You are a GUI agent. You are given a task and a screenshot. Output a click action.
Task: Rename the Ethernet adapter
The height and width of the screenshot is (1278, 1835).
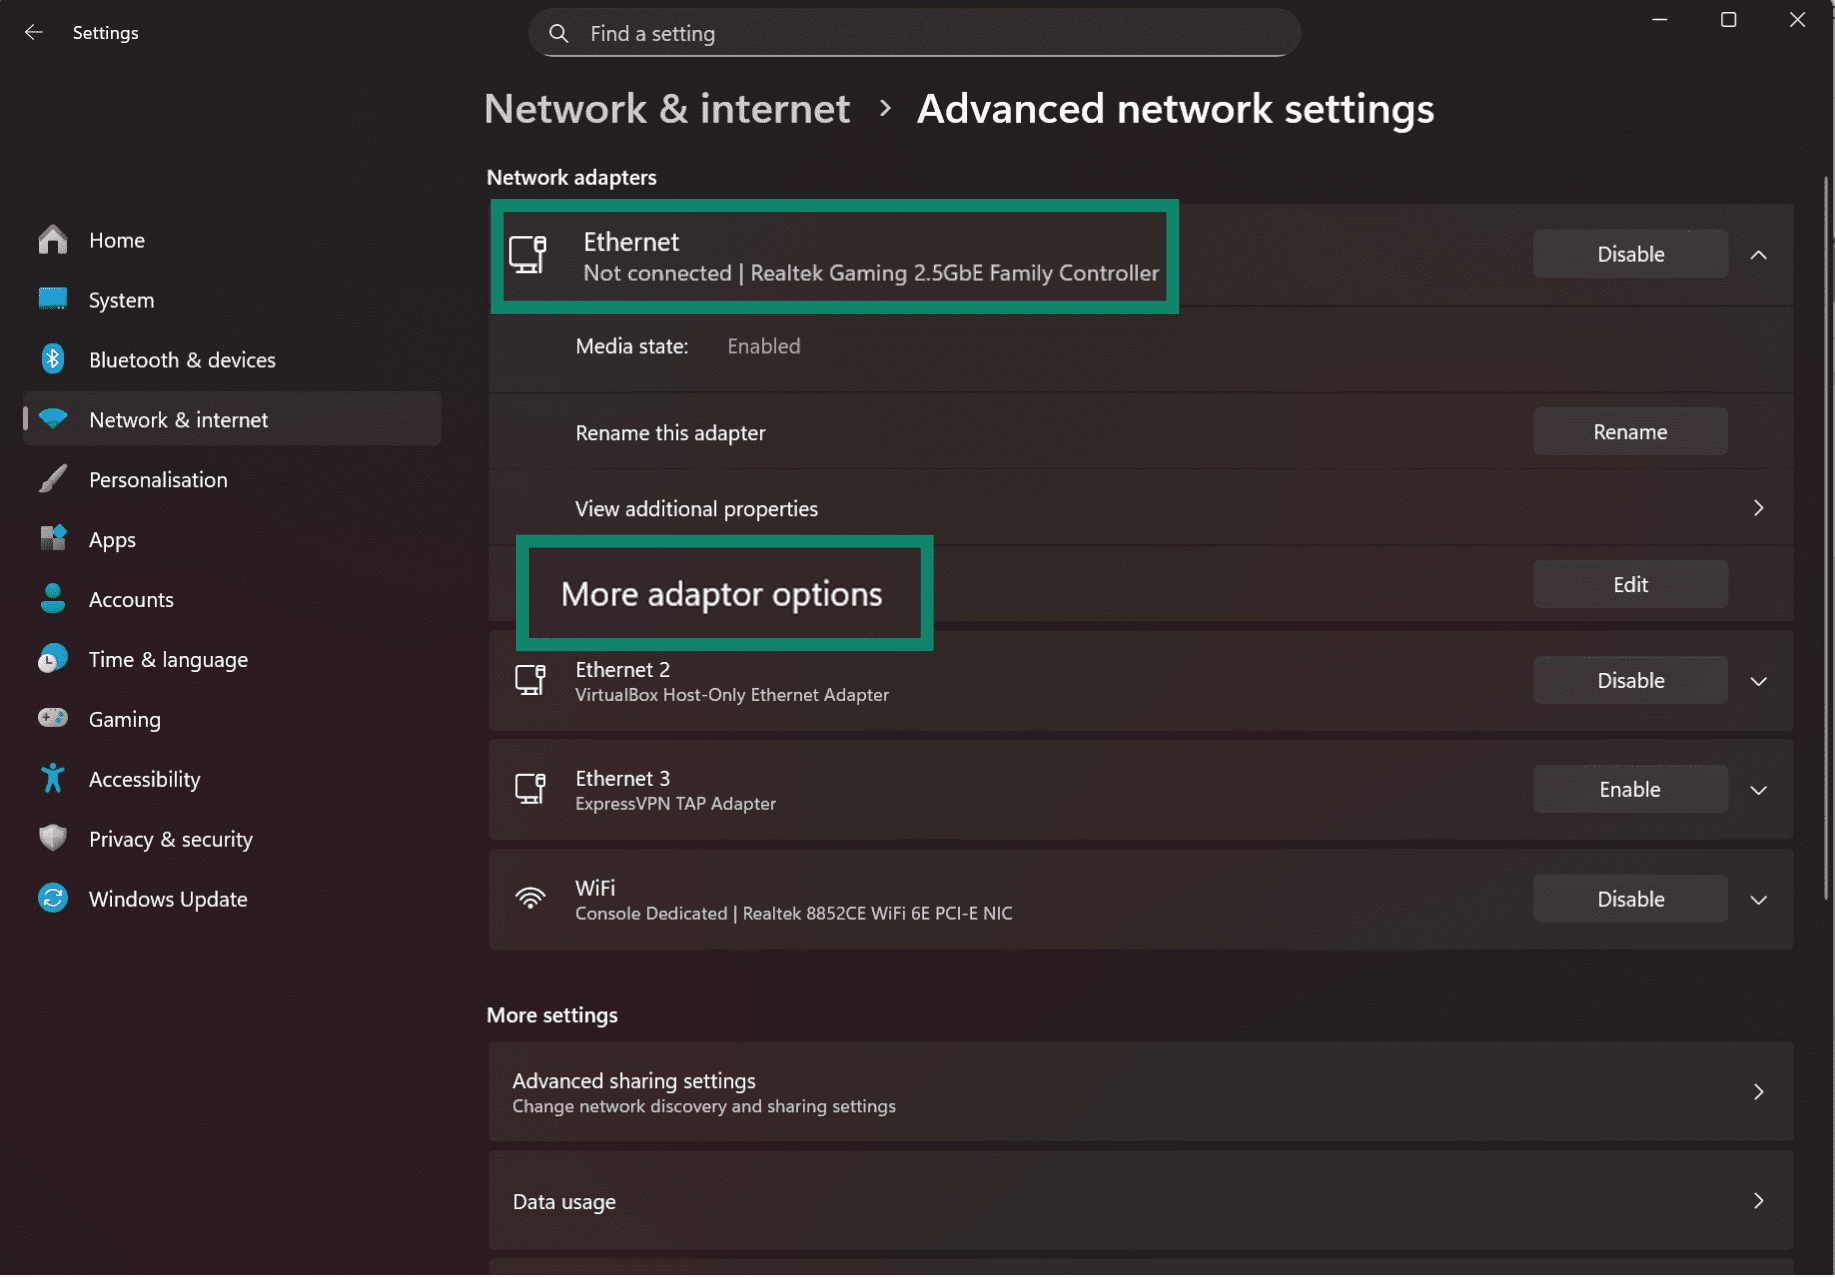pyautogui.click(x=1629, y=431)
